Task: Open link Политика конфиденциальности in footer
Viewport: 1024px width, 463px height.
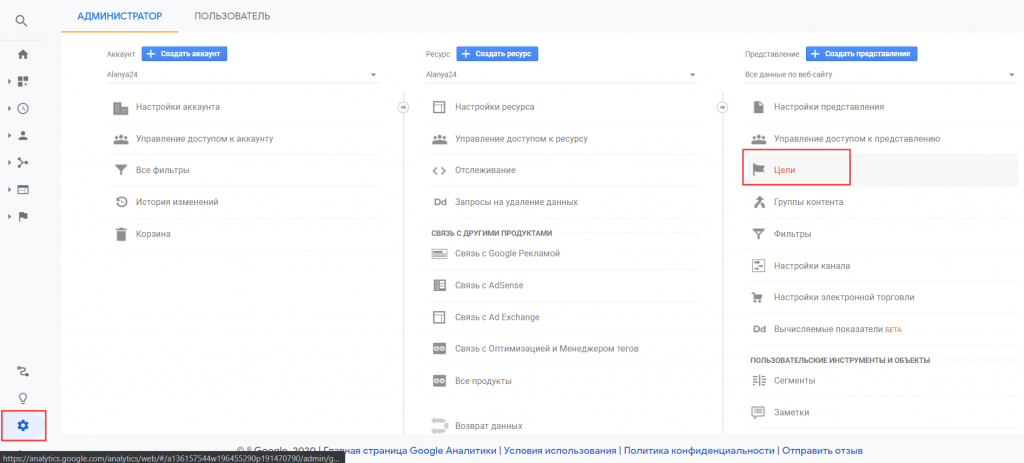Action: (x=700, y=451)
